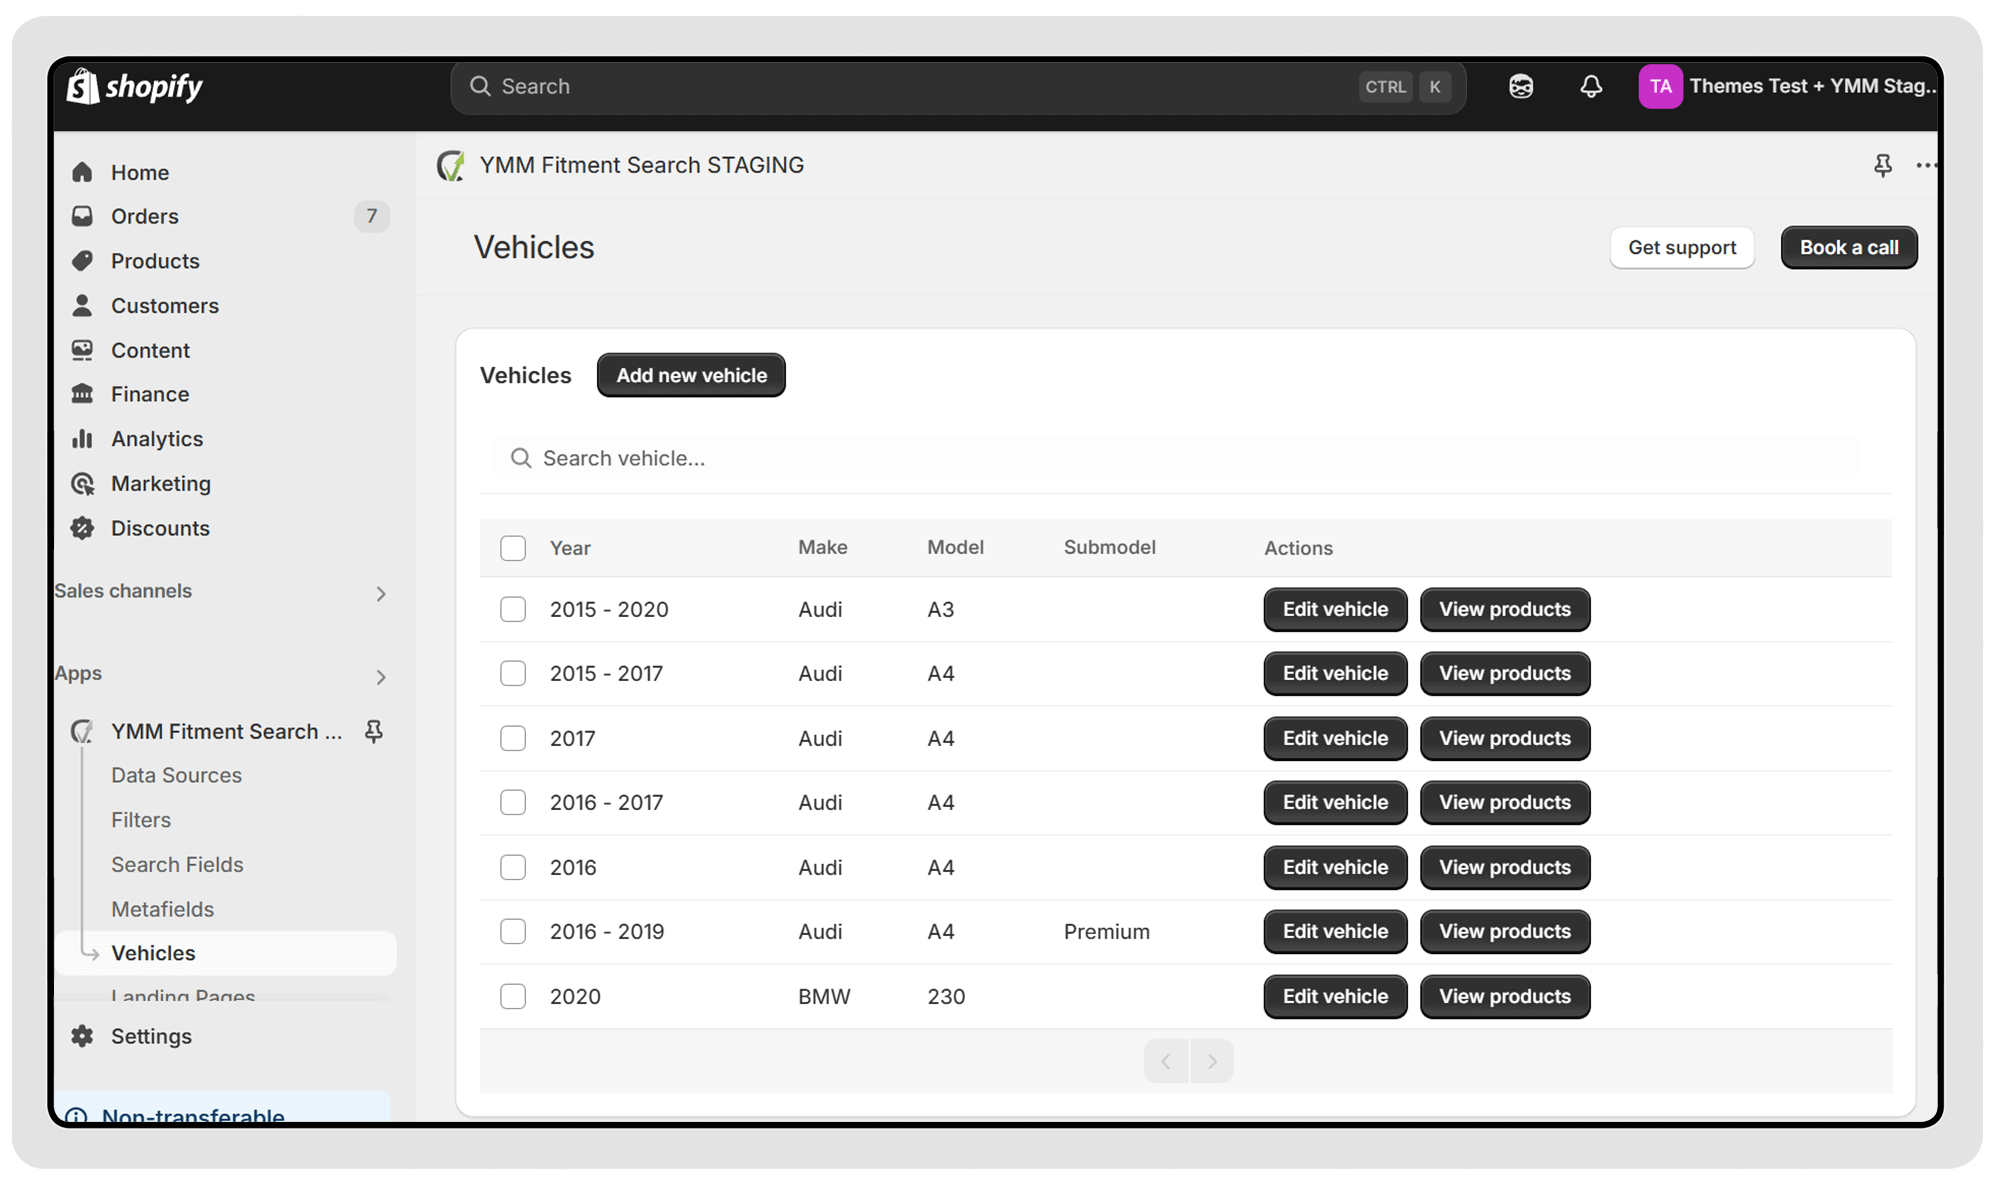
Task: Click Get support button
Action: coord(1682,247)
